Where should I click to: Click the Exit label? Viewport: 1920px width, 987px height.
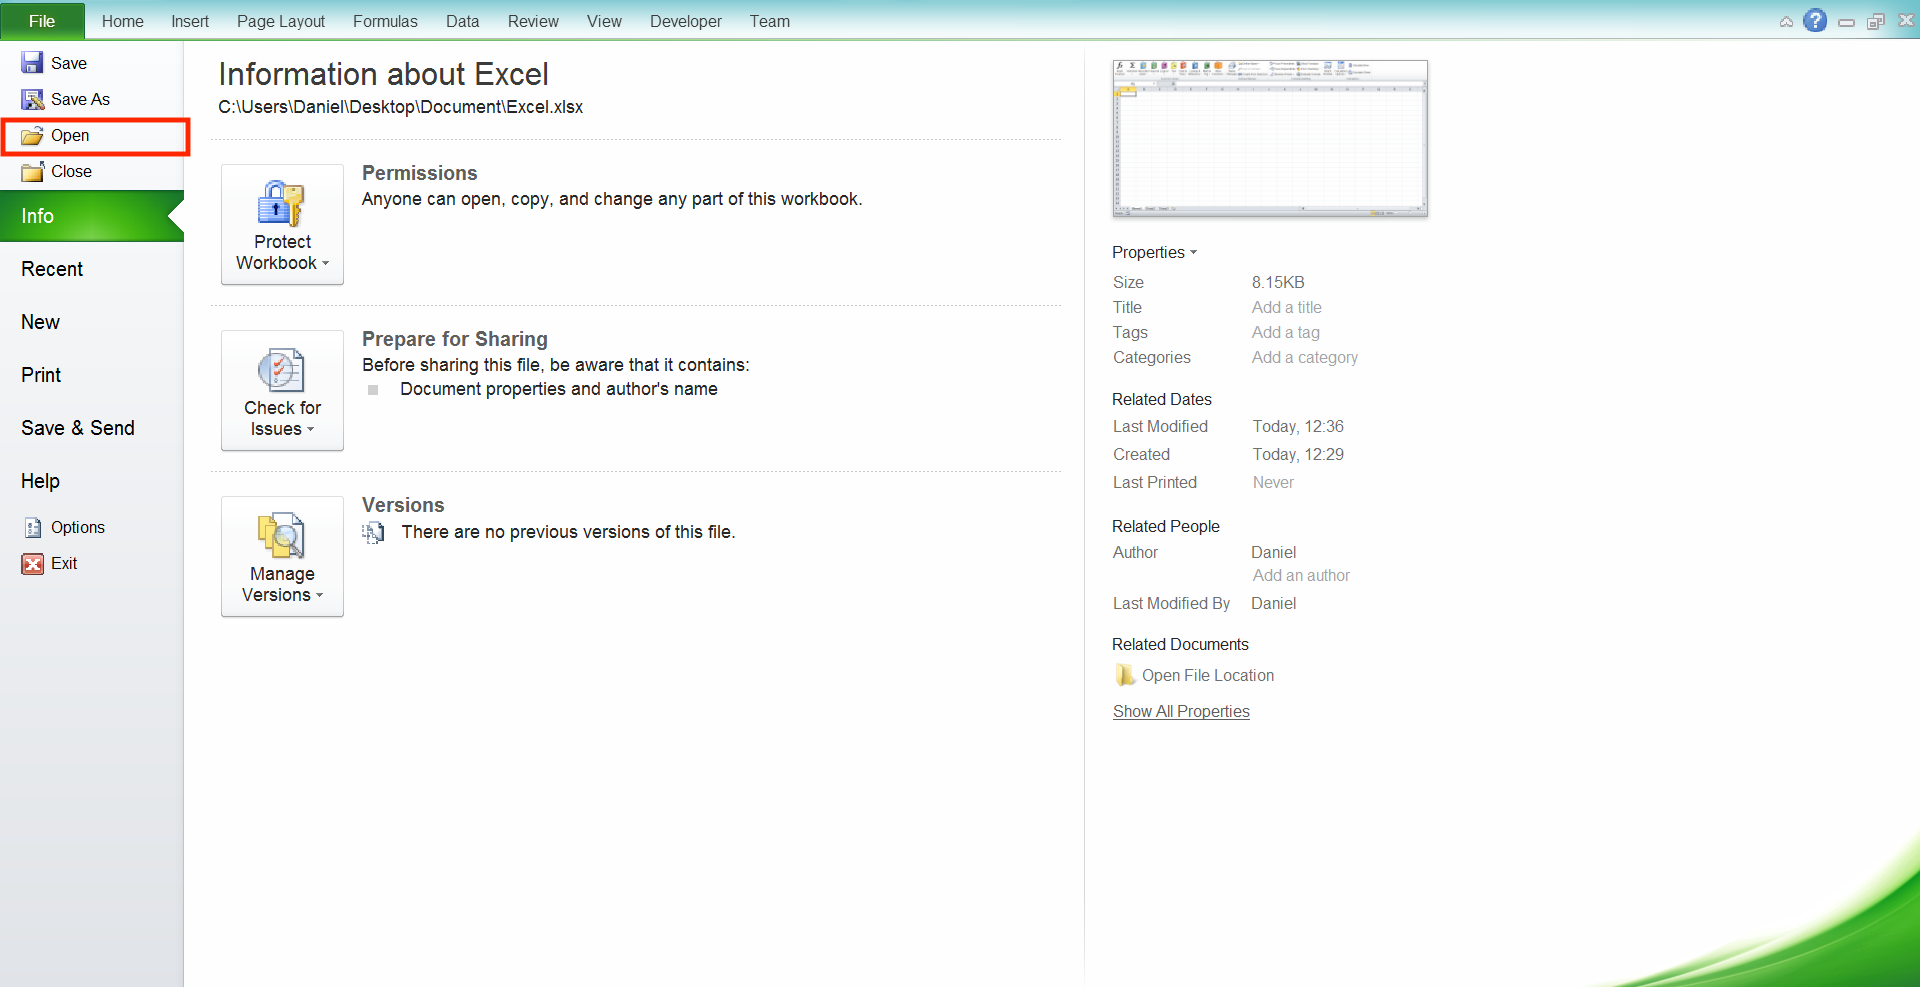[64, 564]
